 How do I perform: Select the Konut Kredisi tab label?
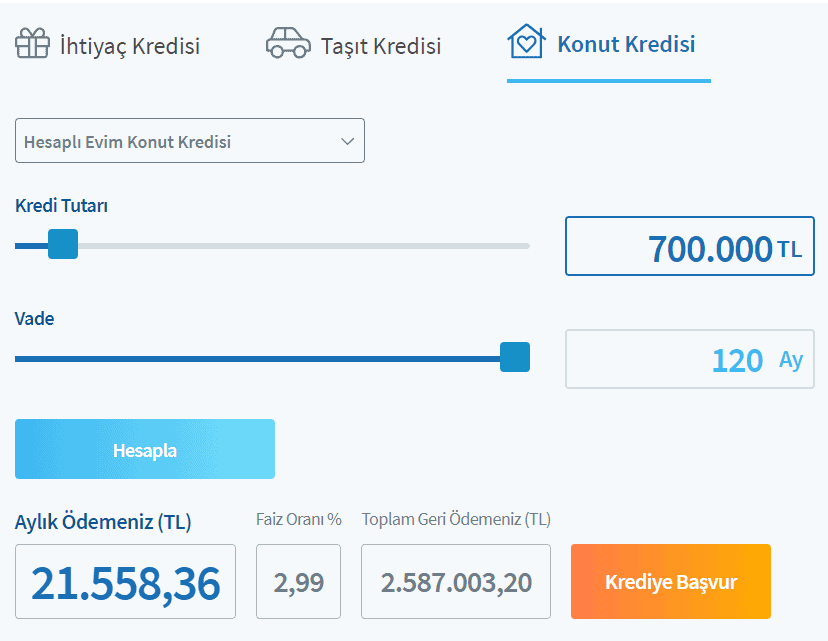[x=626, y=44]
